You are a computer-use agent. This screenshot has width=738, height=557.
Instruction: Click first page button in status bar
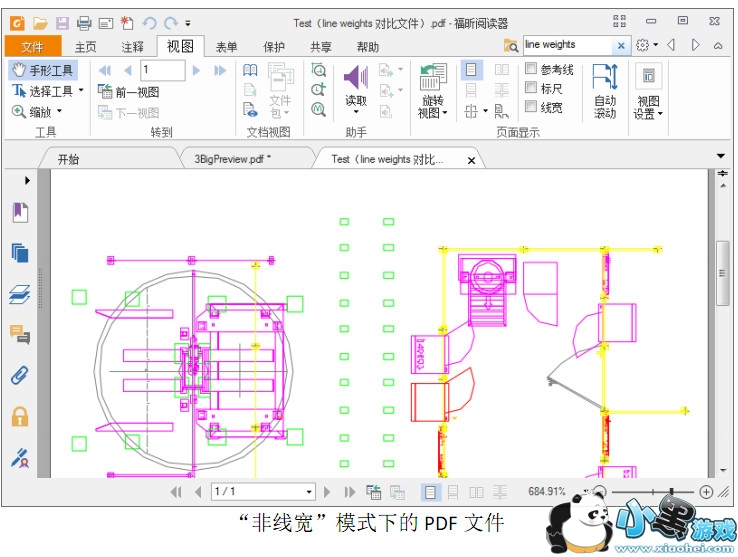pyautogui.click(x=176, y=492)
